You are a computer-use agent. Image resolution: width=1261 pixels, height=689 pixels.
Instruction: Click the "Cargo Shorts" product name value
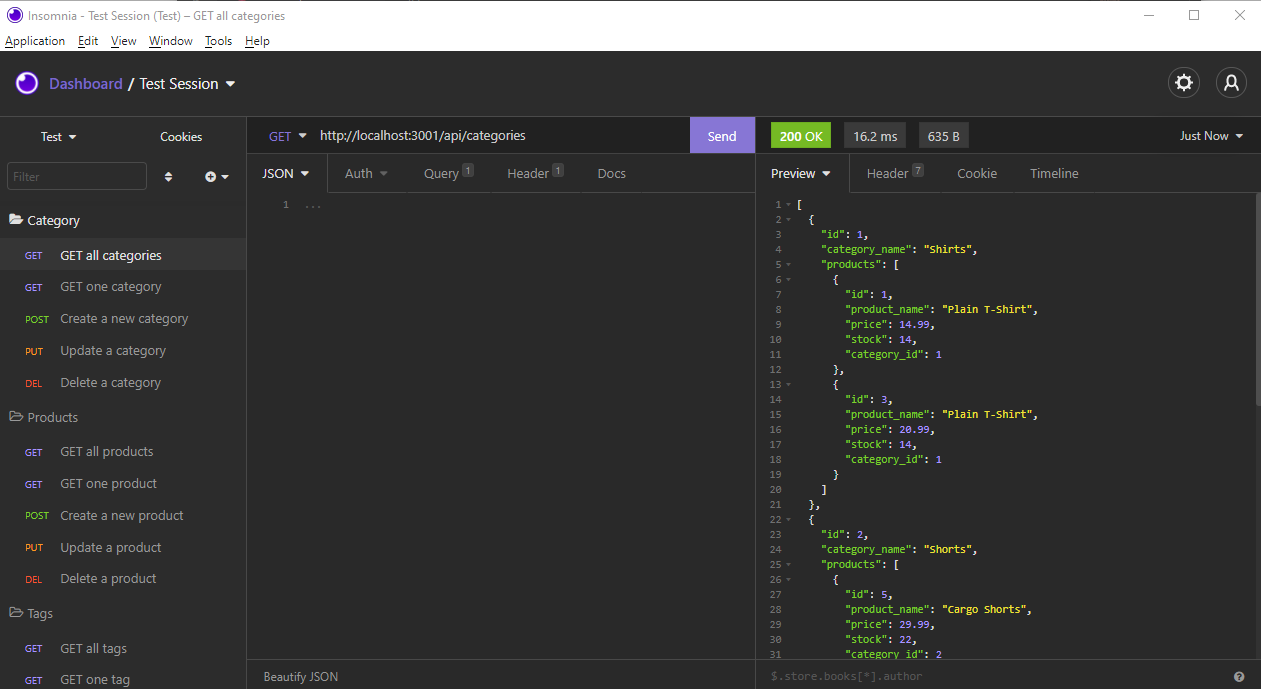coord(985,609)
